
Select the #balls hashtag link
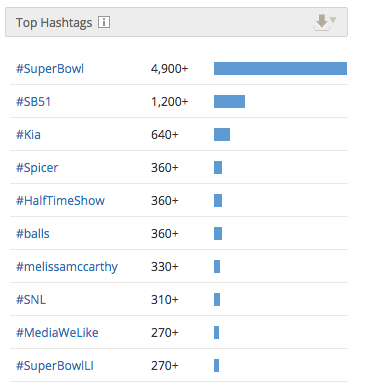(33, 233)
